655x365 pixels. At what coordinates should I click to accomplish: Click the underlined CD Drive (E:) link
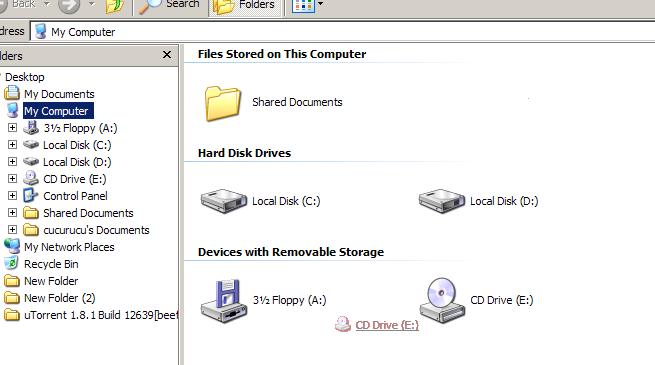point(387,325)
